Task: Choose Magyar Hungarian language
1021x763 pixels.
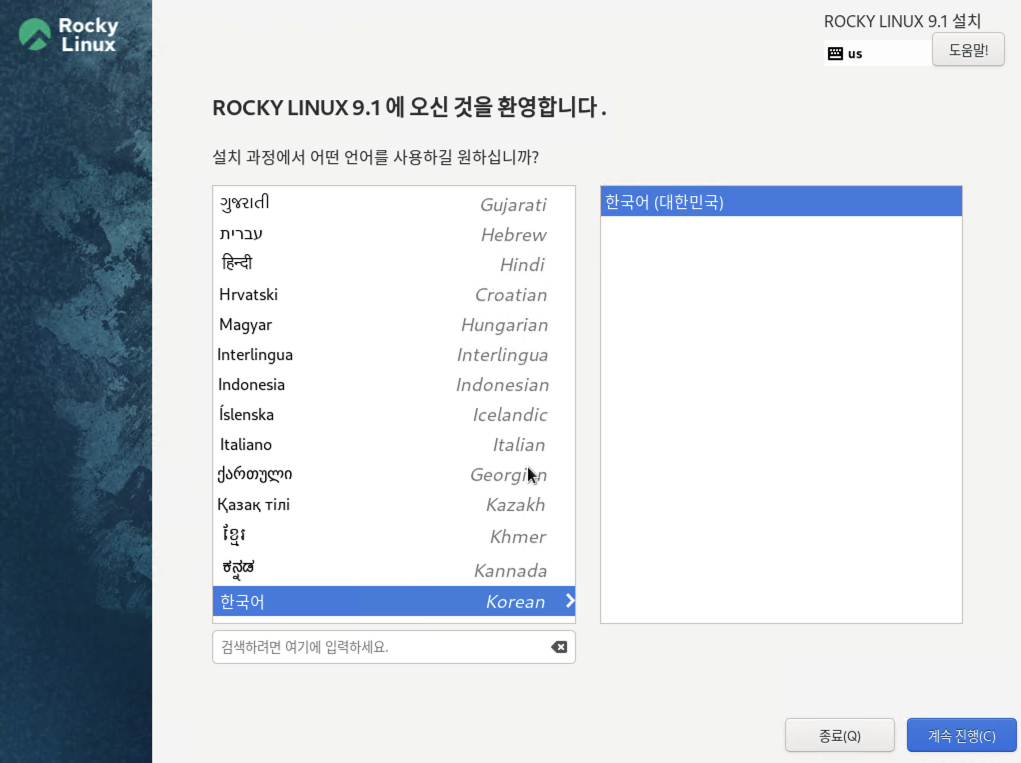Action: click(393, 324)
